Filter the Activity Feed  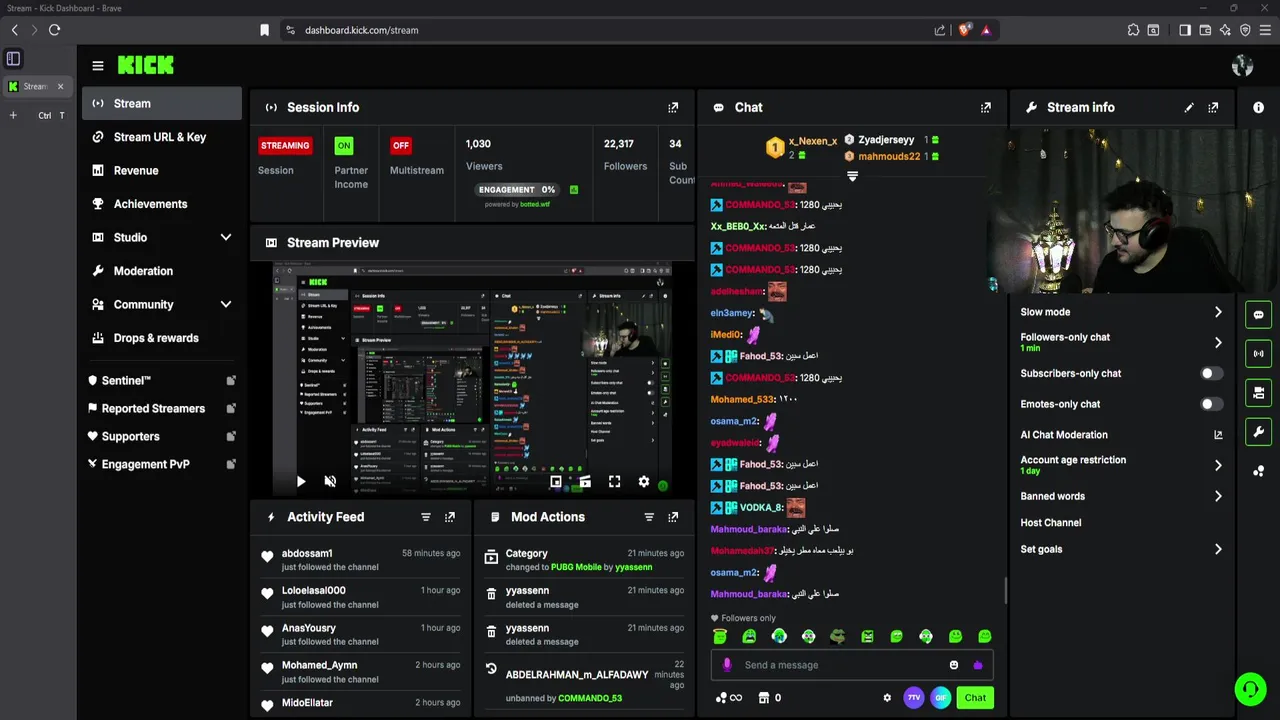point(426,517)
